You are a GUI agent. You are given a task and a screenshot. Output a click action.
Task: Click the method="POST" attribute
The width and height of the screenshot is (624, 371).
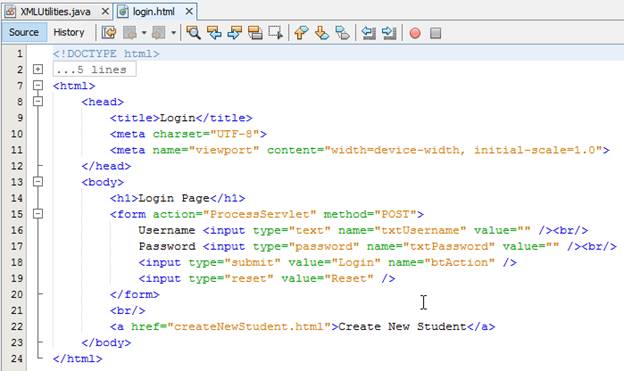[370, 214]
